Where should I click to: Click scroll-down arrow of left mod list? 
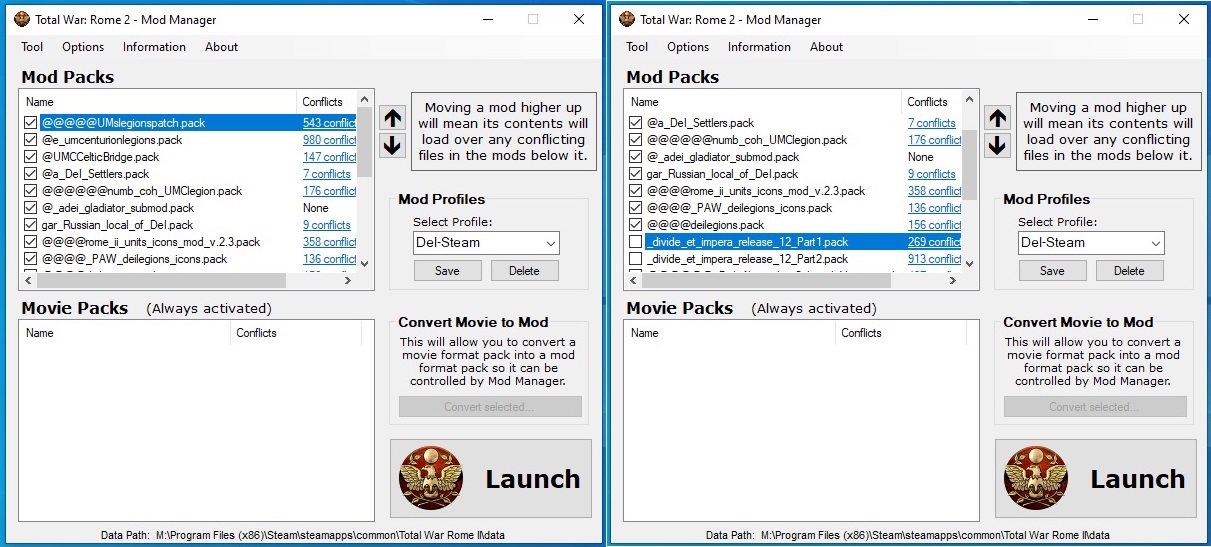click(x=364, y=264)
